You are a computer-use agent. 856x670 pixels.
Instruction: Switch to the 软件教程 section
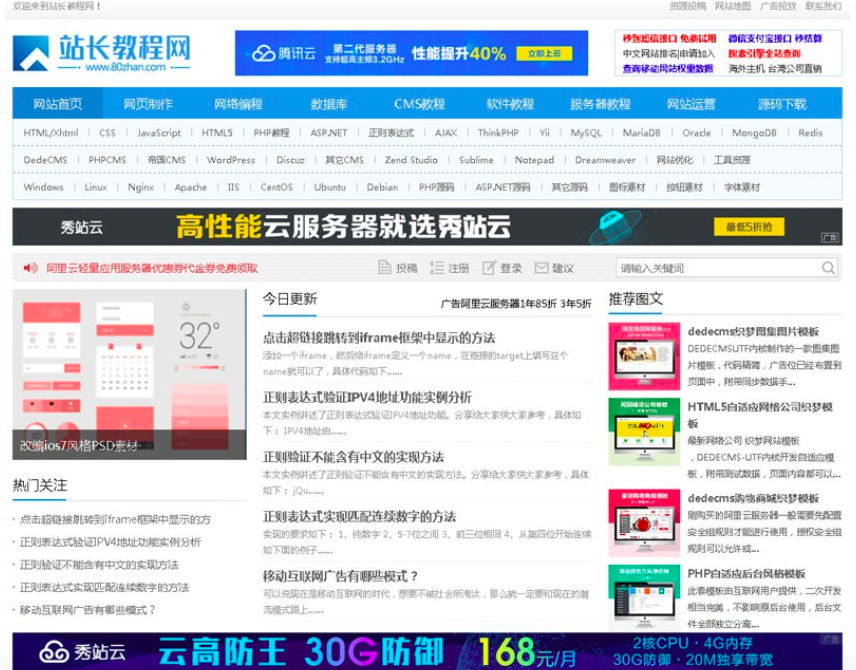click(x=510, y=104)
